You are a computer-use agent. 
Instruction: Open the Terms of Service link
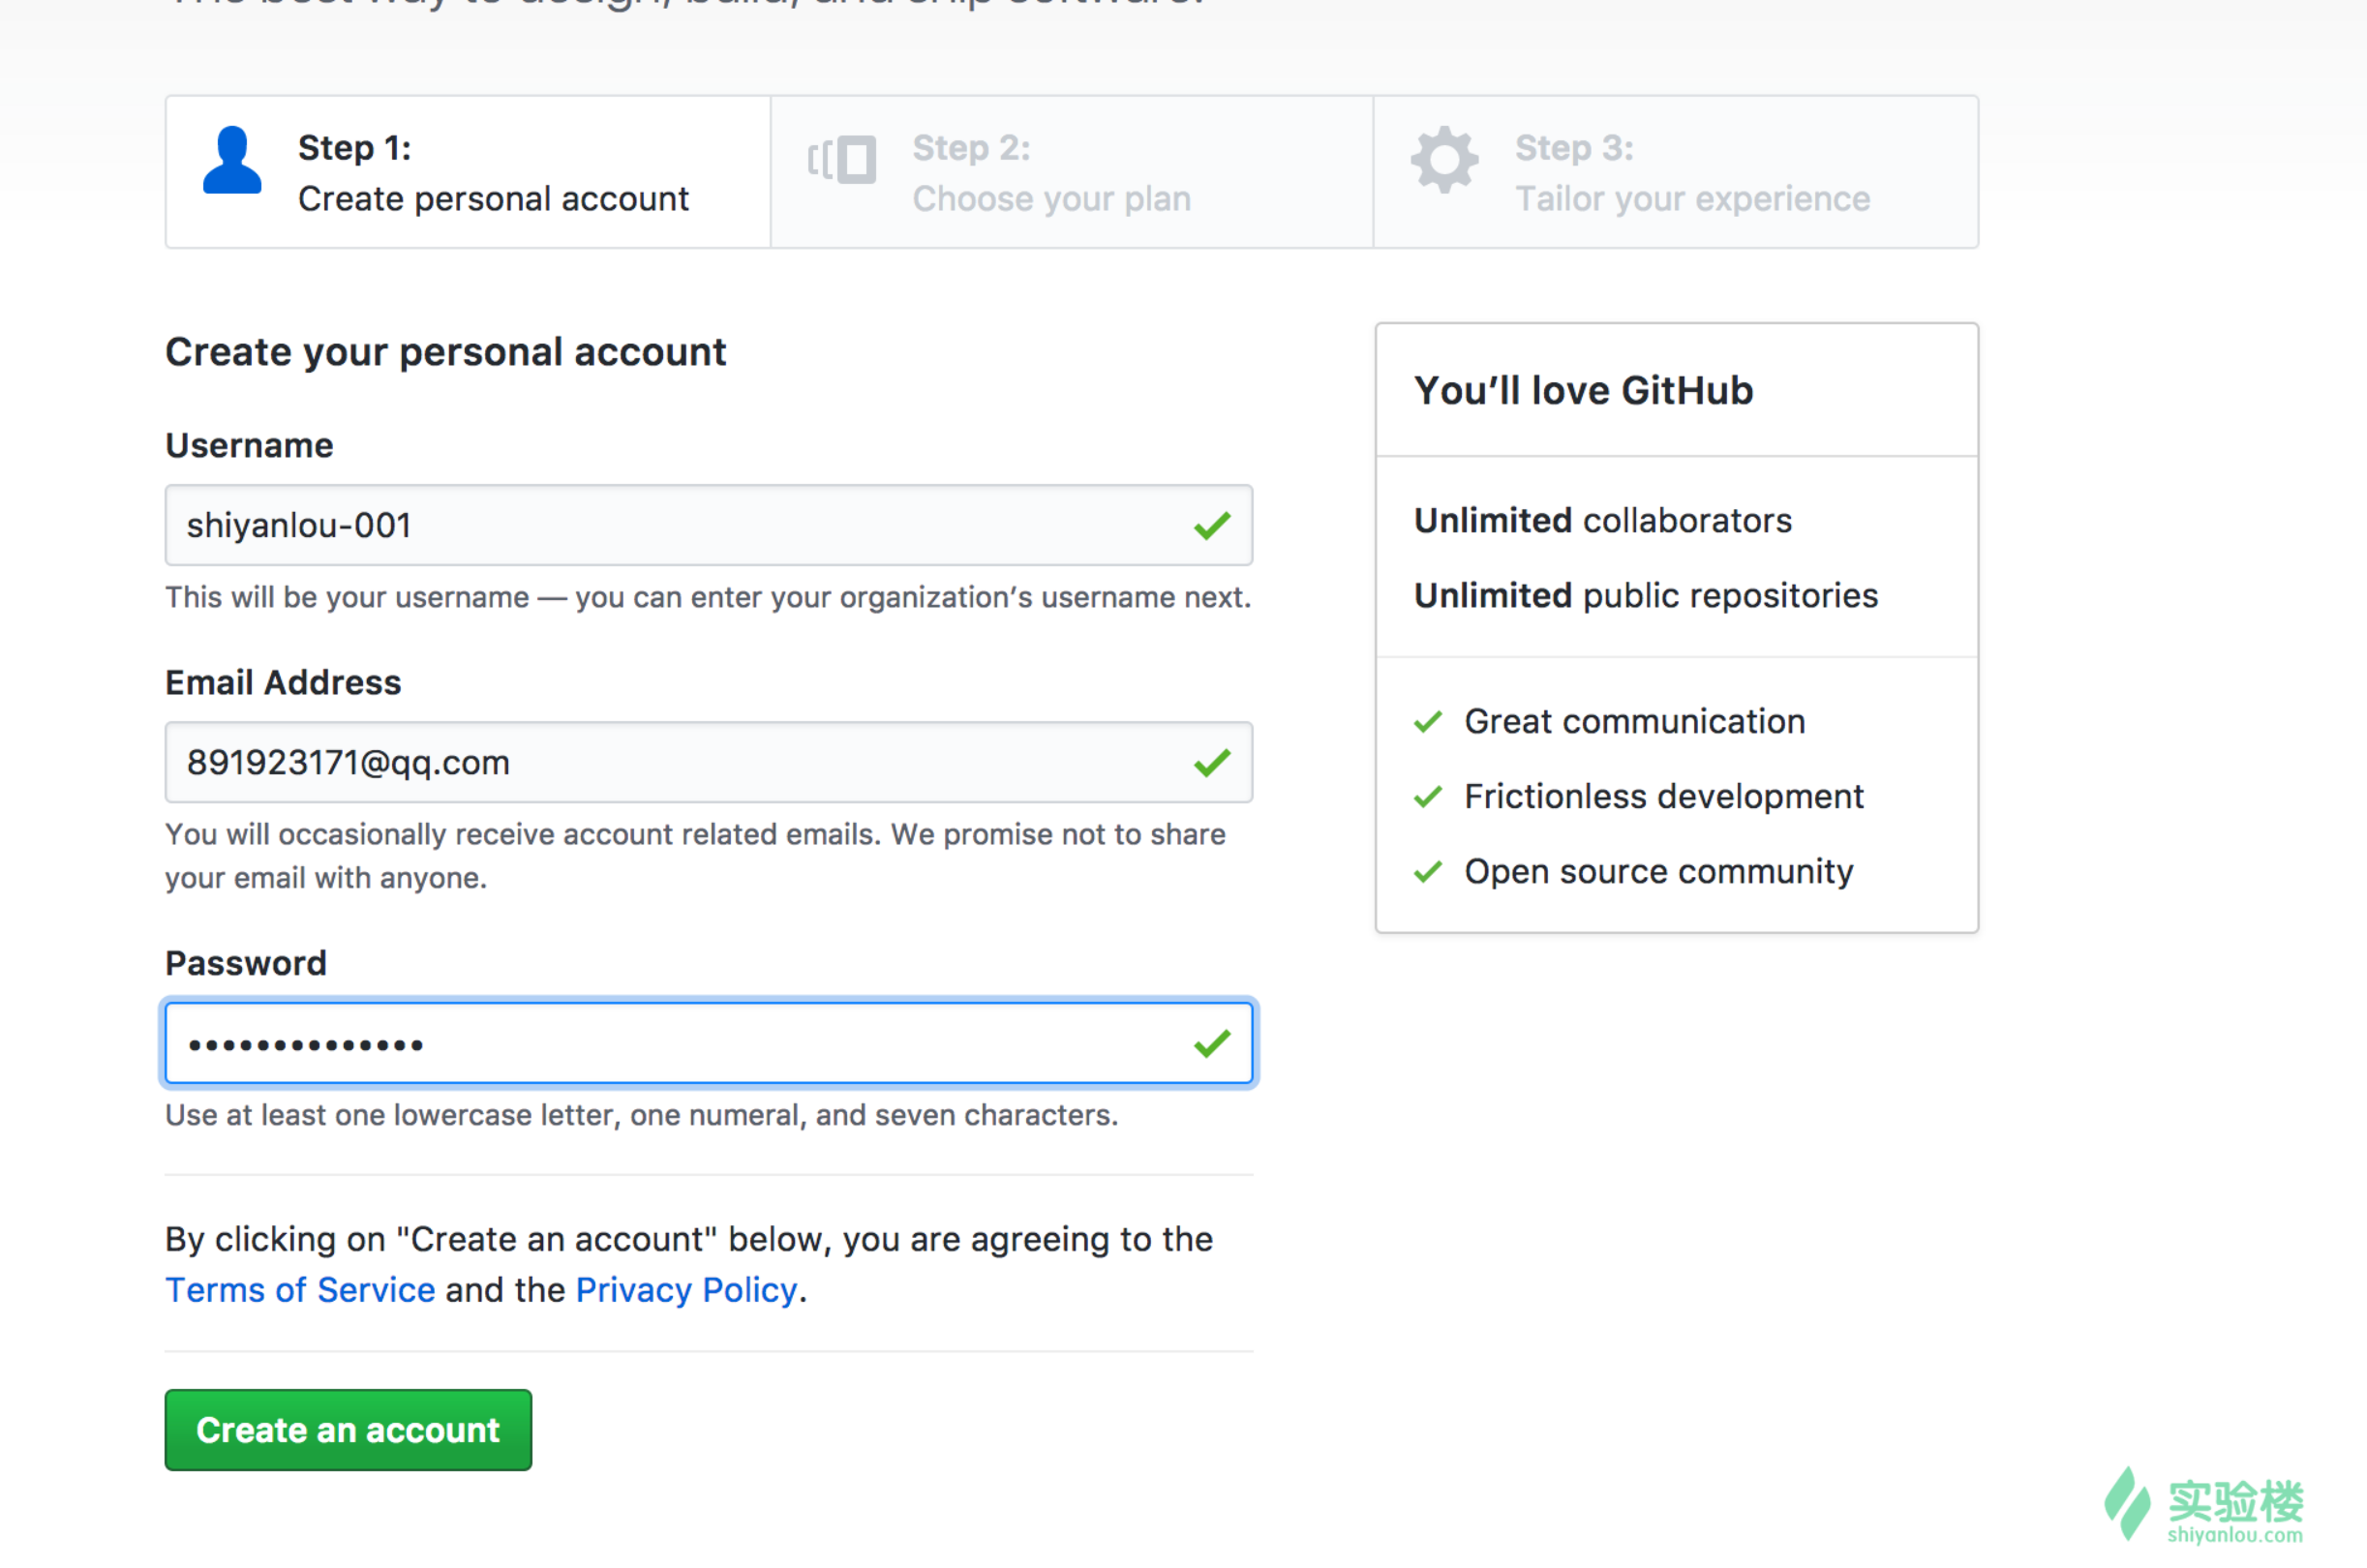coord(300,1290)
